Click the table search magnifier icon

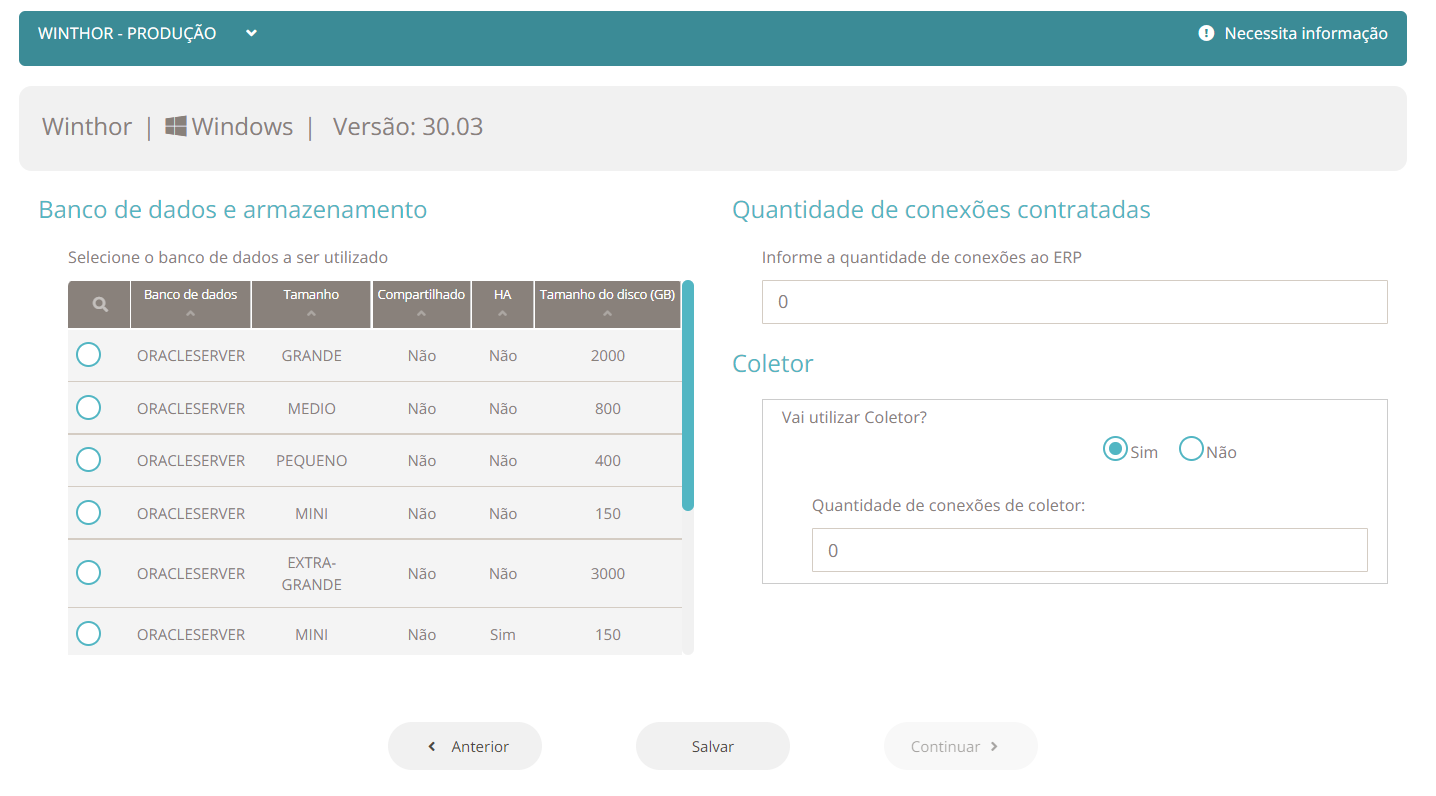pos(100,305)
